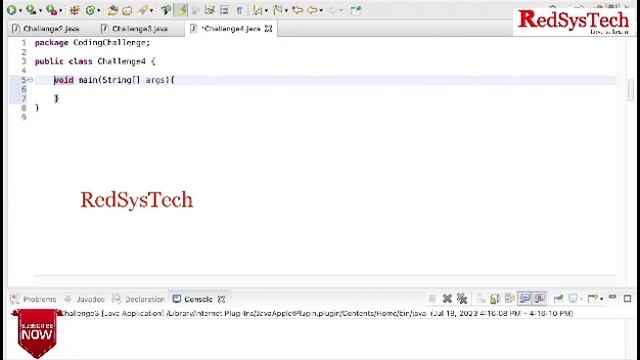
Task: Select the *Challenge4.java editor tab
Action: 231,29
